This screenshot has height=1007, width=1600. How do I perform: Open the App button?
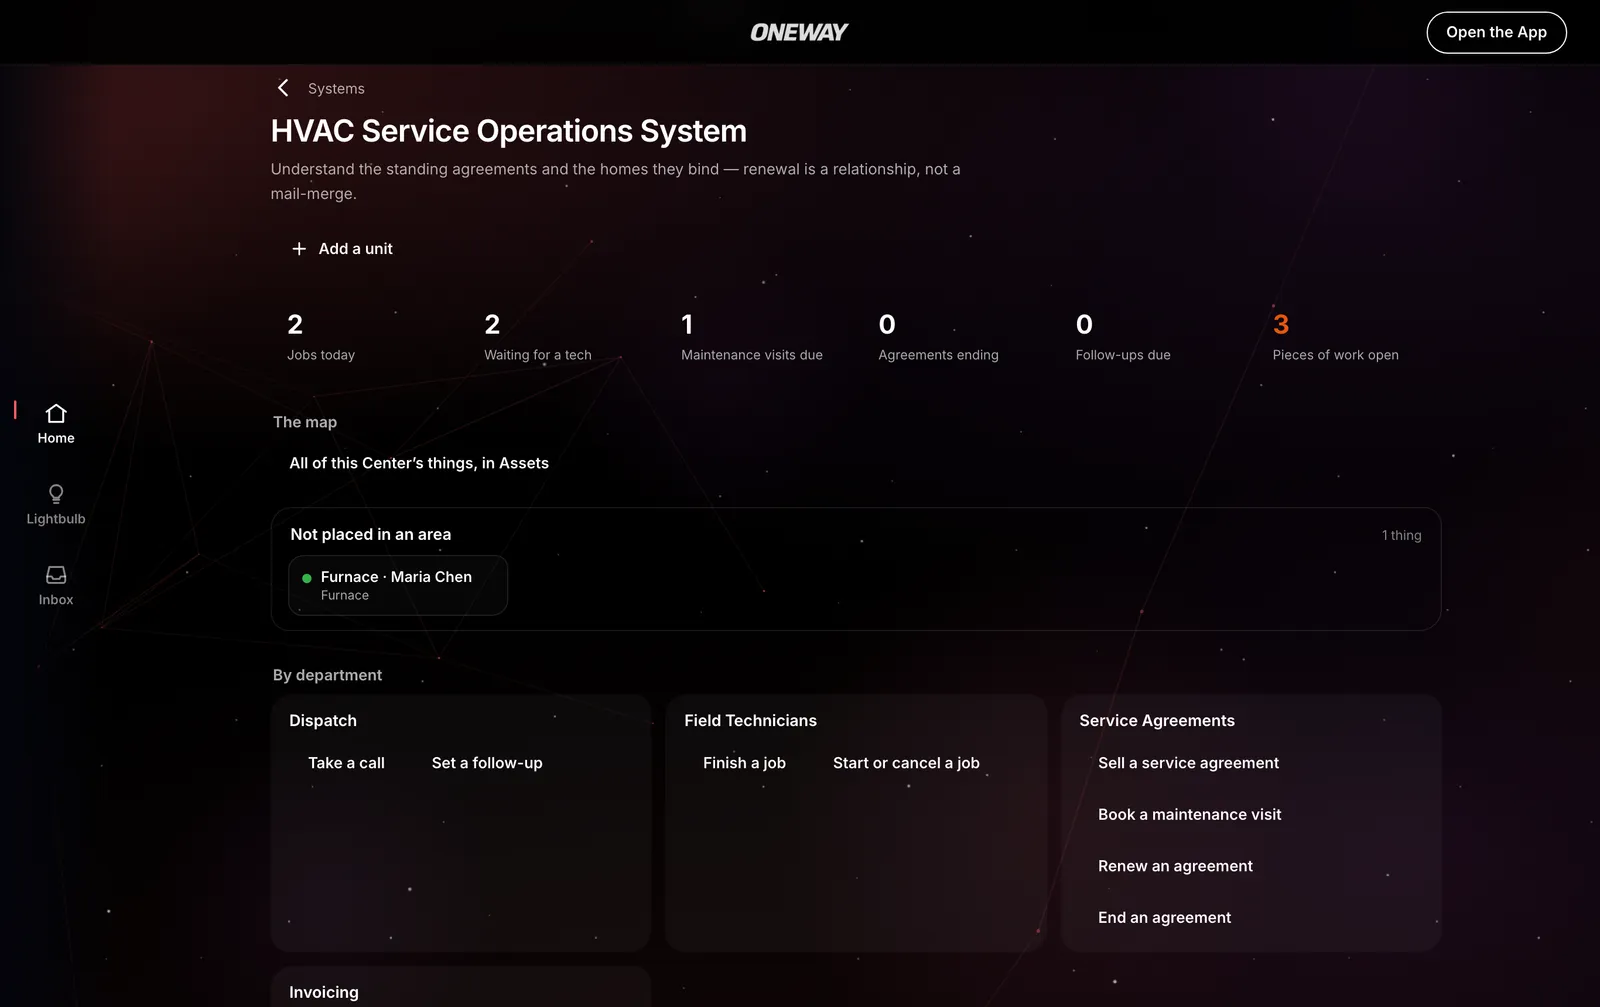tap(1496, 32)
